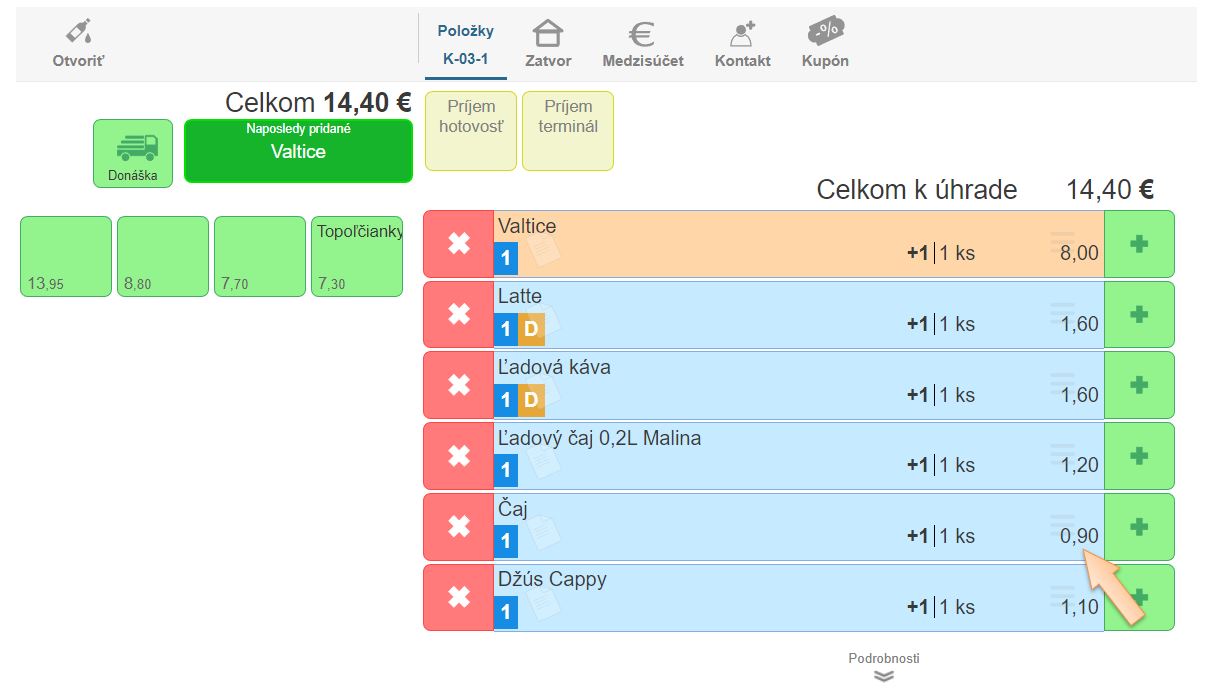
Task: Toggle the D badge on Latte
Action: (x=531, y=329)
